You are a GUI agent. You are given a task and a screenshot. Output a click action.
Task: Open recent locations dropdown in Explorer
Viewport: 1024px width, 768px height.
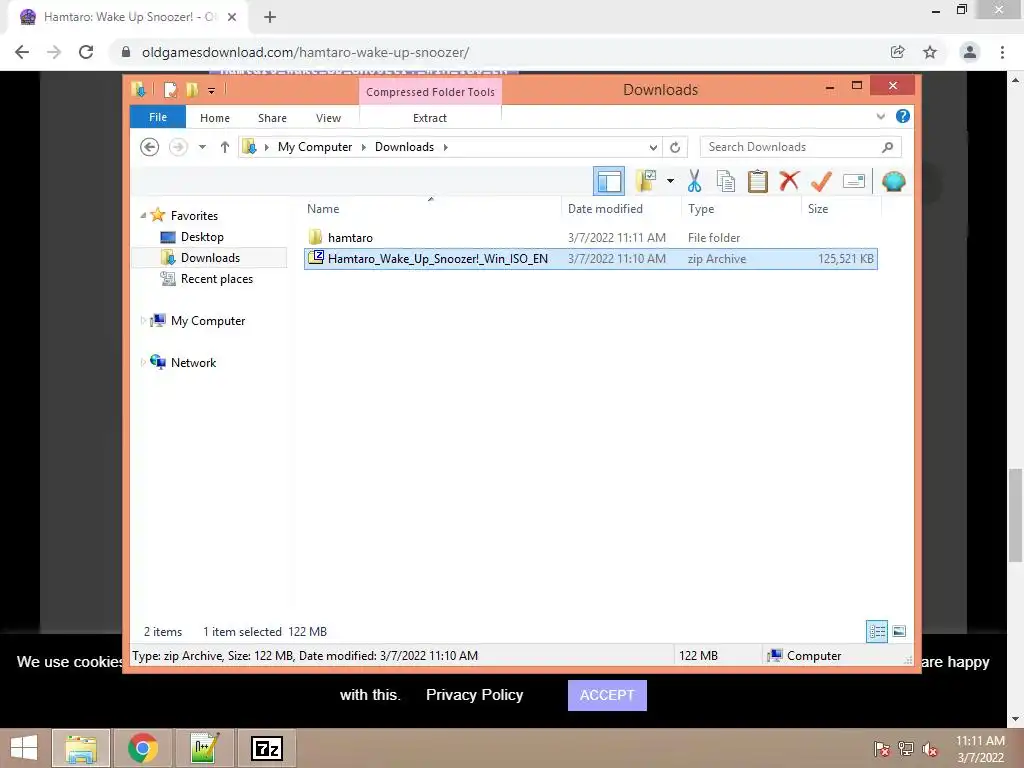202,147
